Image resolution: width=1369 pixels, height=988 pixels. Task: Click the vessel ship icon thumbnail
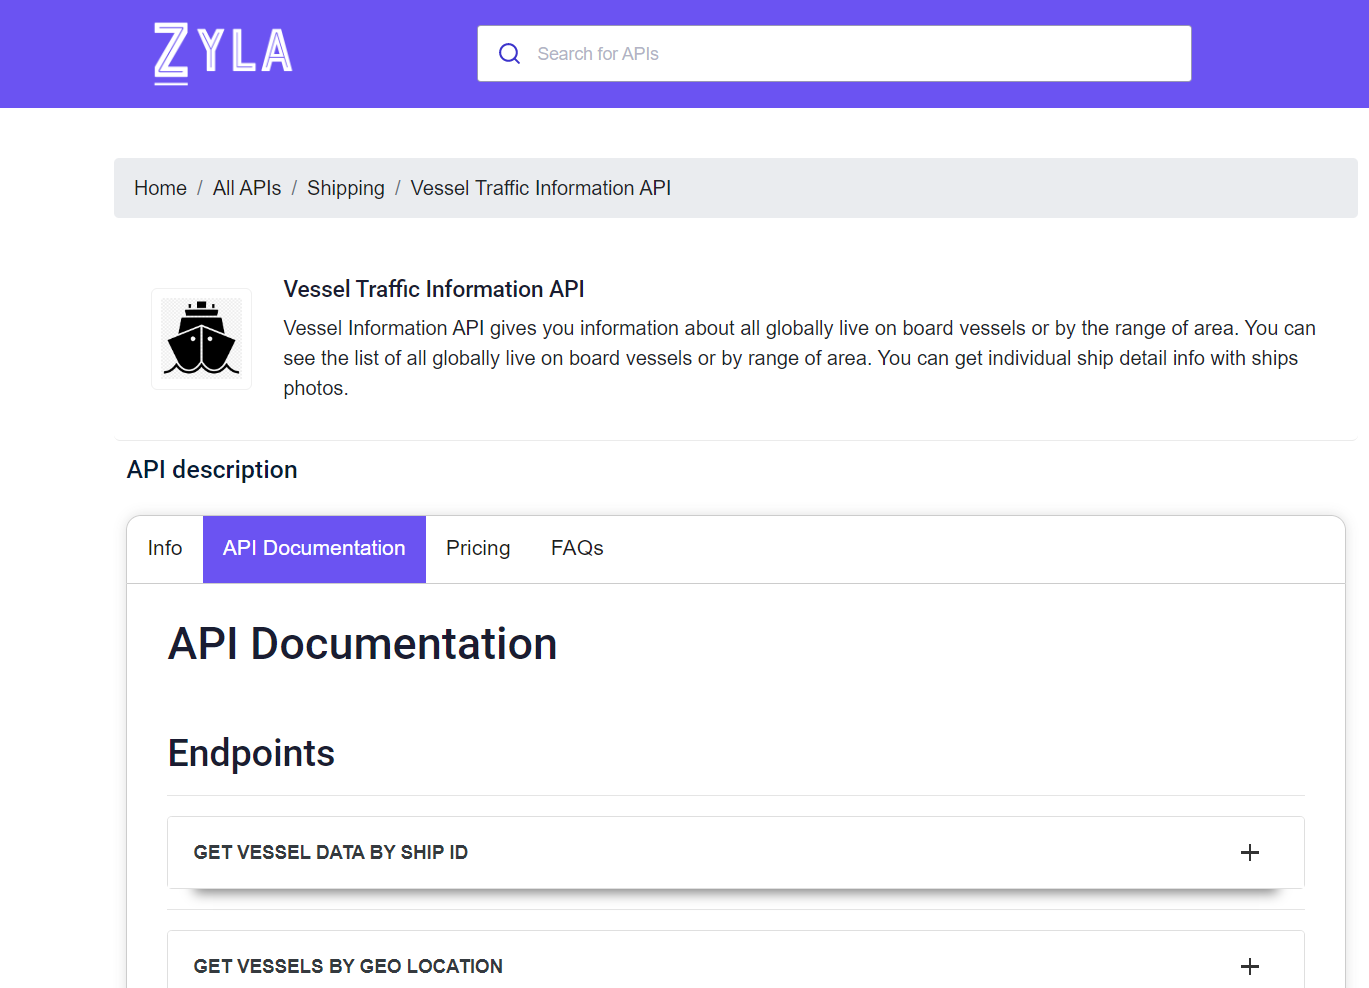201,338
